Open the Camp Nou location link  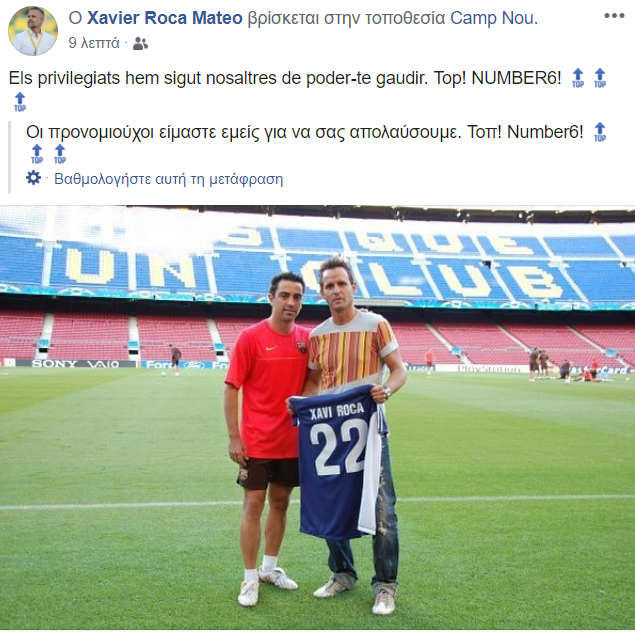(492, 18)
